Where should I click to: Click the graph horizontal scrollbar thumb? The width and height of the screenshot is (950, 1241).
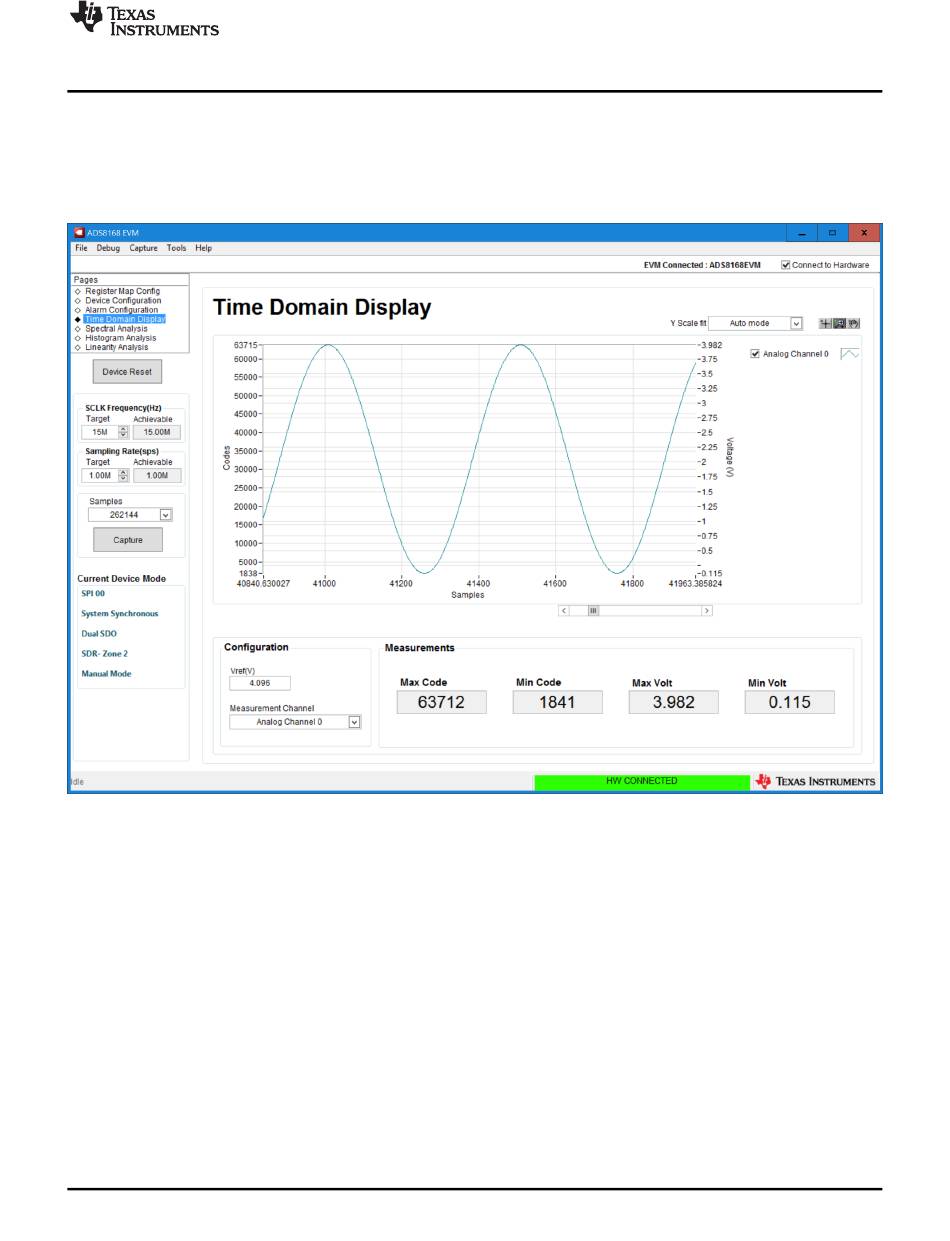click(593, 610)
